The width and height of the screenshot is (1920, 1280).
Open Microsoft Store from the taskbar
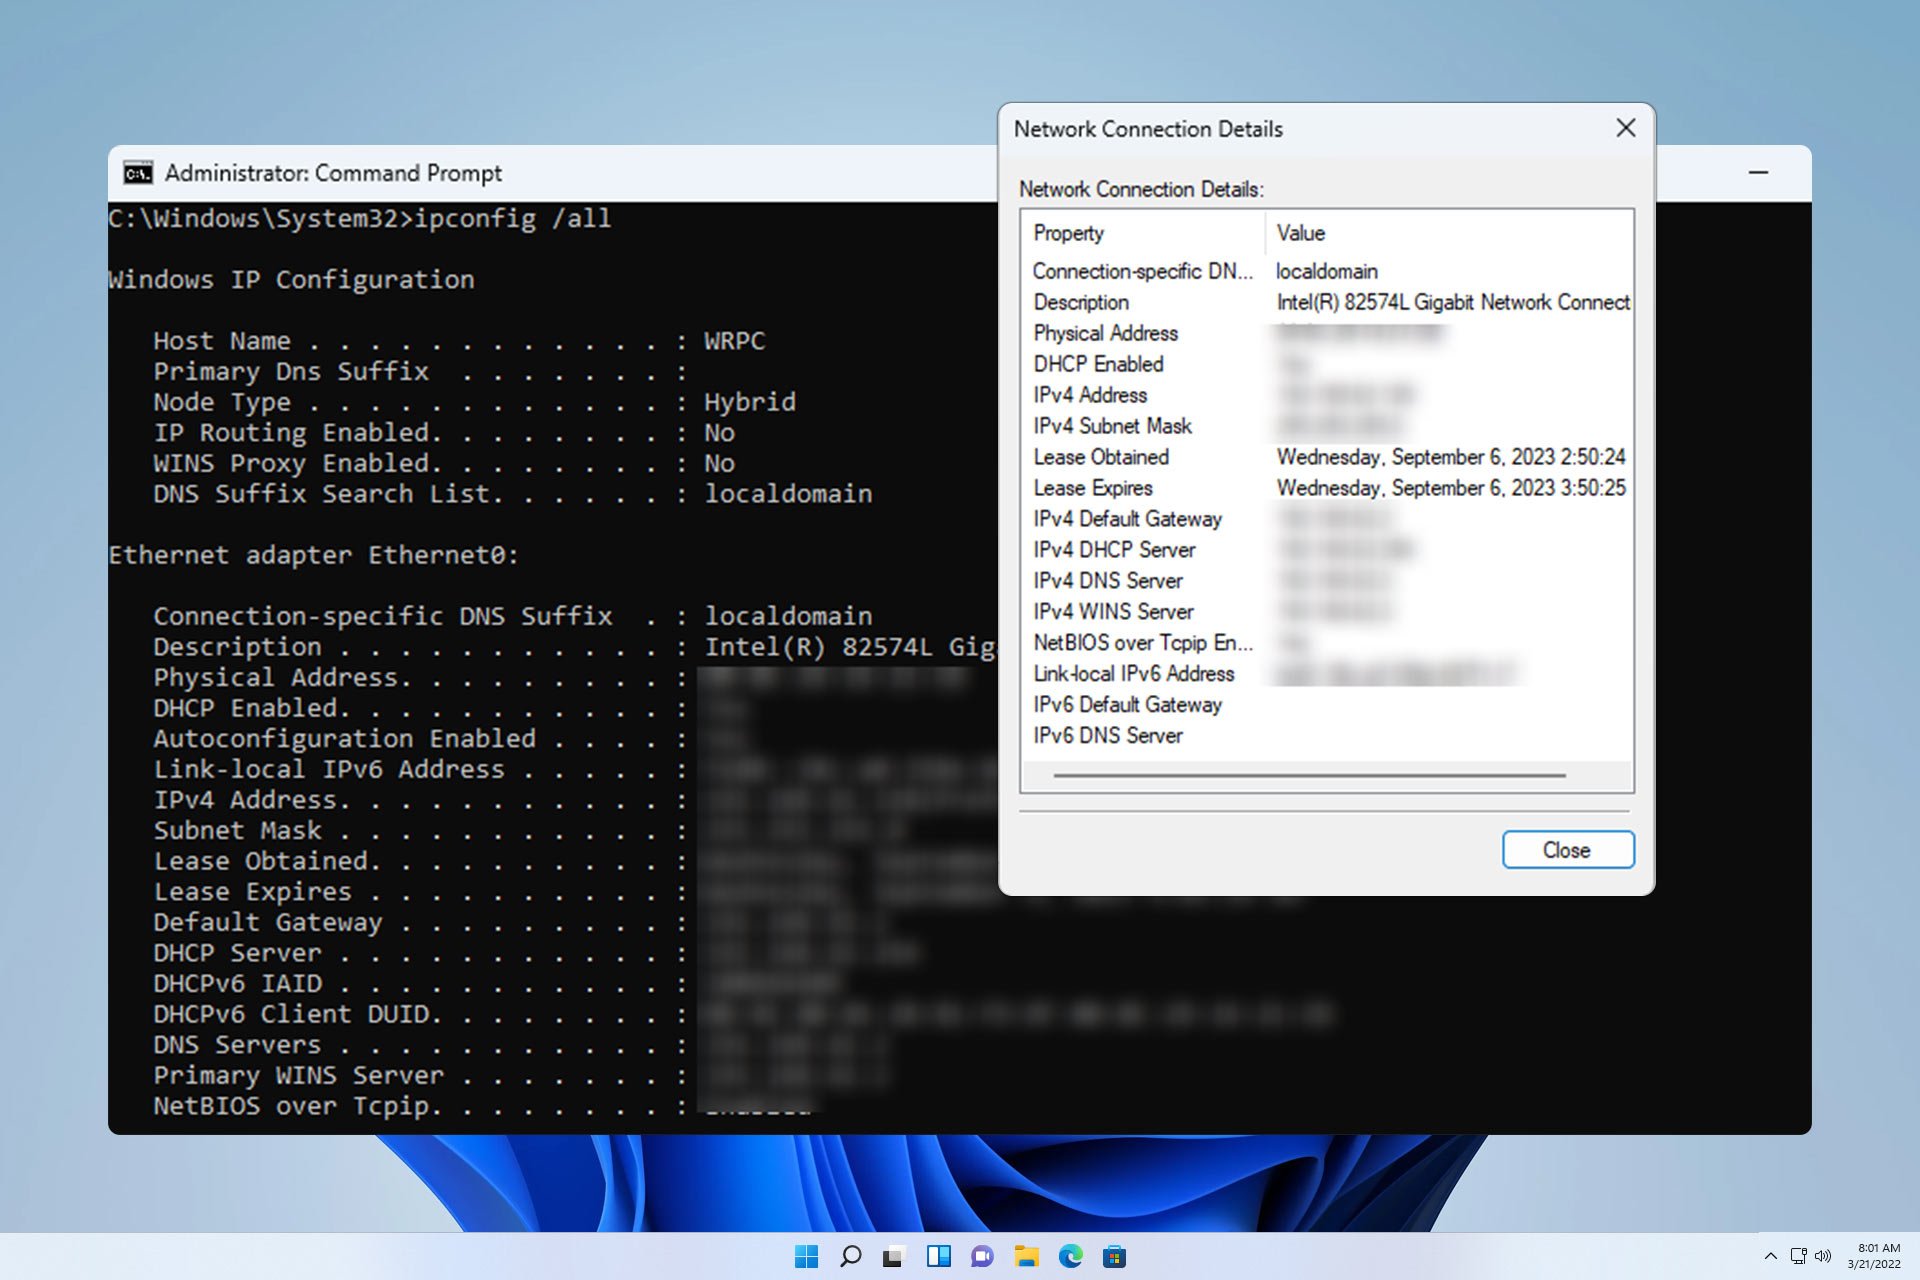[x=1115, y=1257]
